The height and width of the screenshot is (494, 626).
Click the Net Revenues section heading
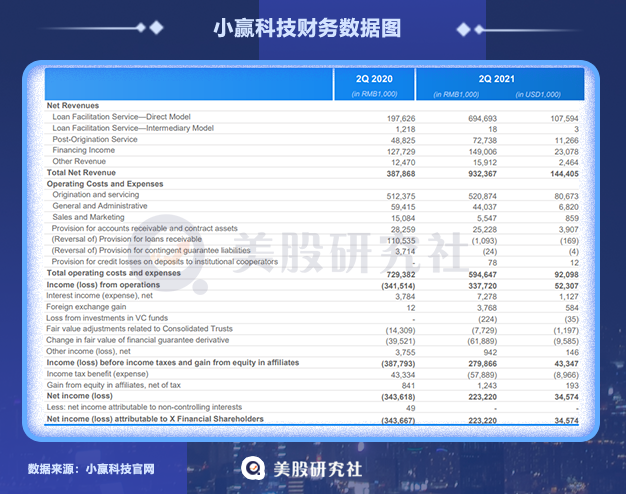[73, 105]
